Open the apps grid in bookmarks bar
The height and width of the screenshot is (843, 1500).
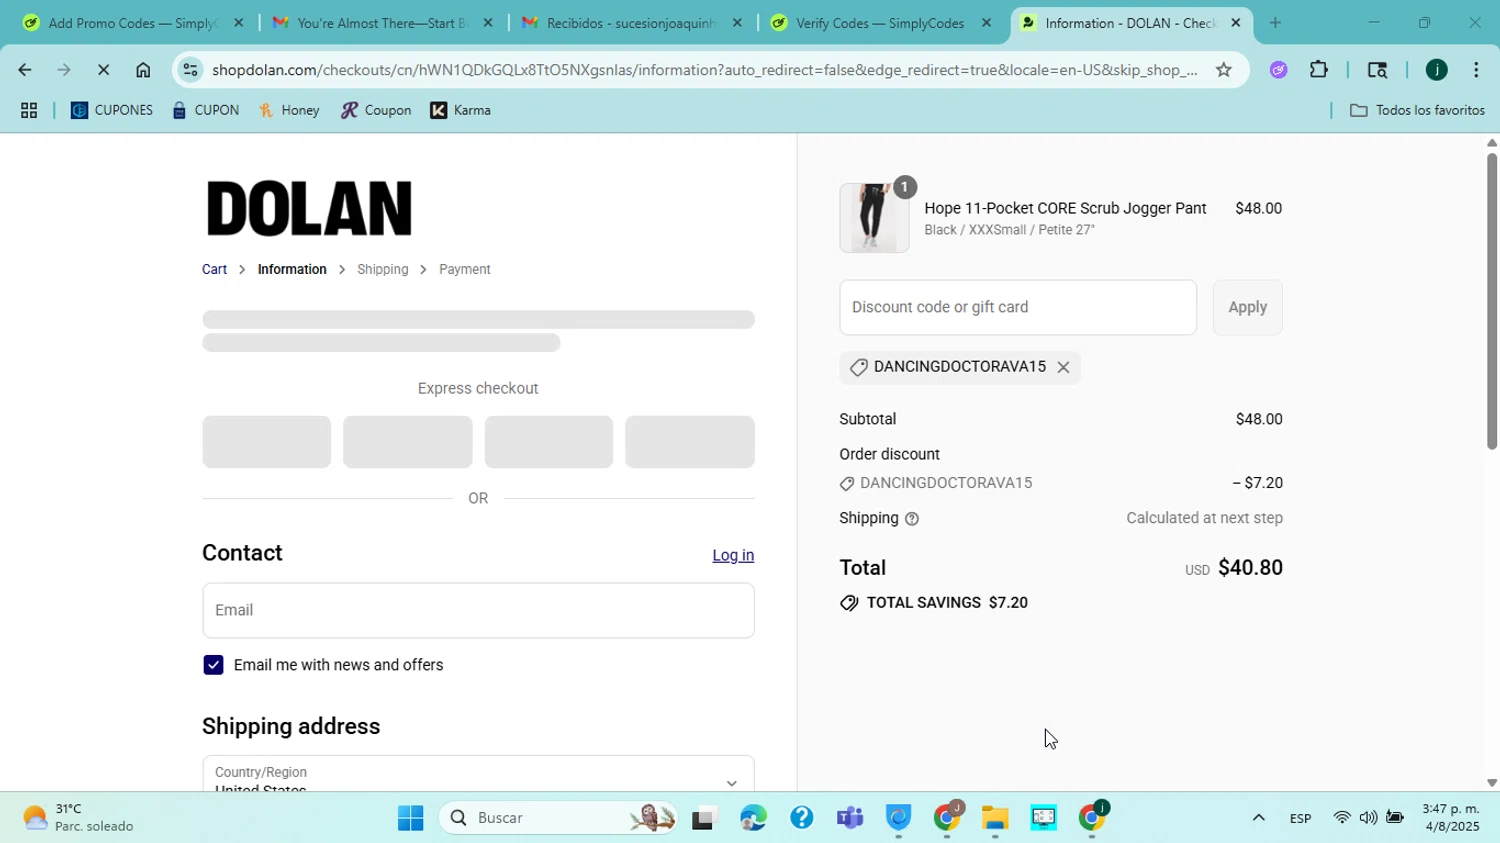coord(29,111)
